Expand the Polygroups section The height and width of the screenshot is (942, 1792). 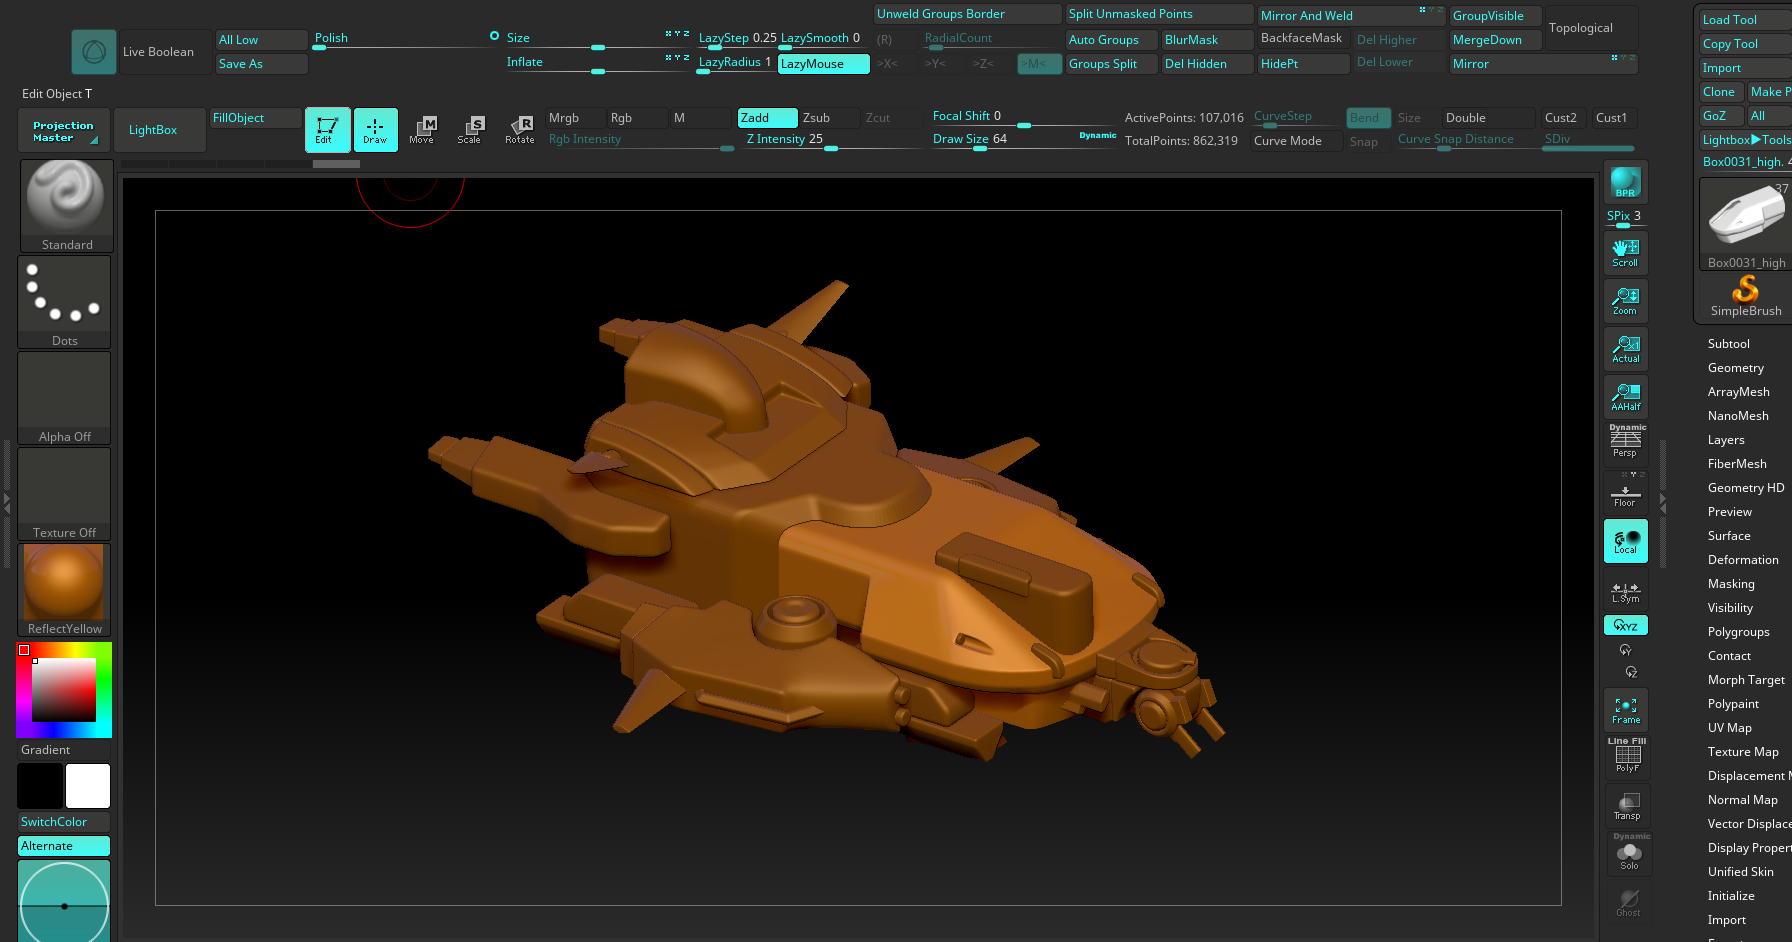pyautogui.click(x=1738, y=632)
